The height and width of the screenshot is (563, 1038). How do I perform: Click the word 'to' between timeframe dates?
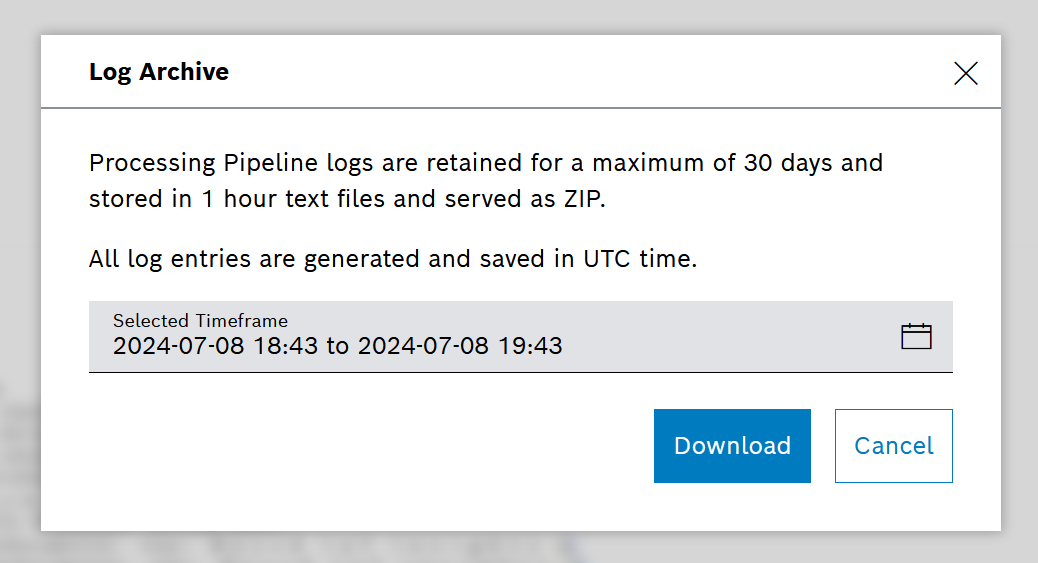click(x=338, y=347)
